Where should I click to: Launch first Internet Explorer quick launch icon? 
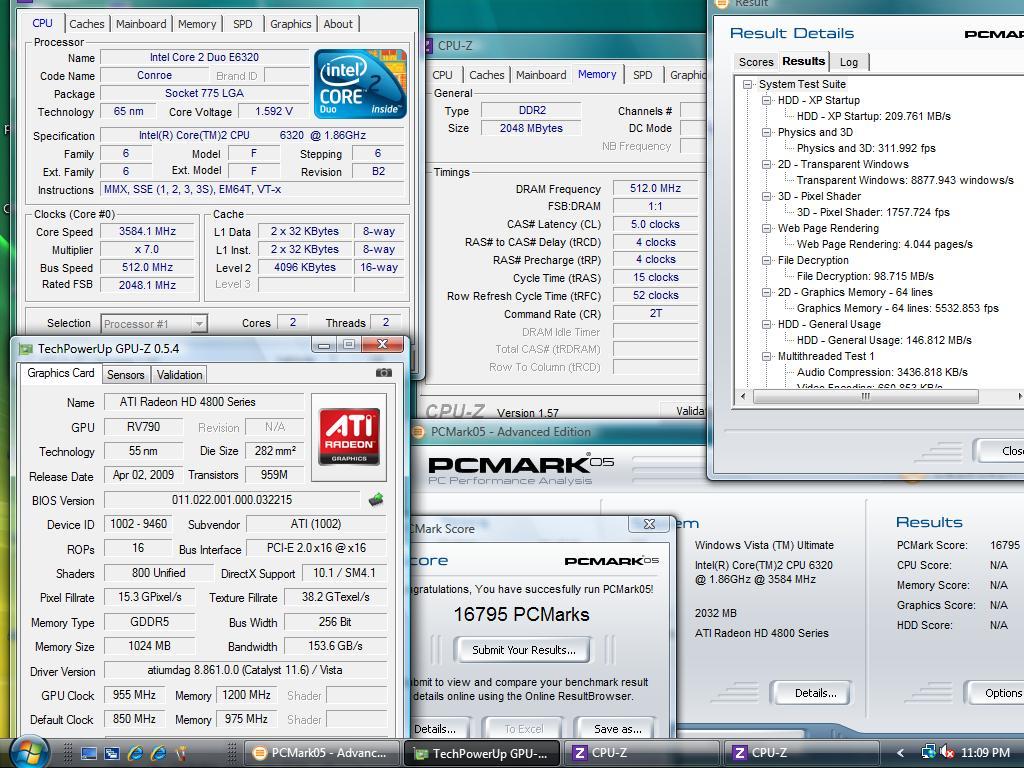(136, 753)
